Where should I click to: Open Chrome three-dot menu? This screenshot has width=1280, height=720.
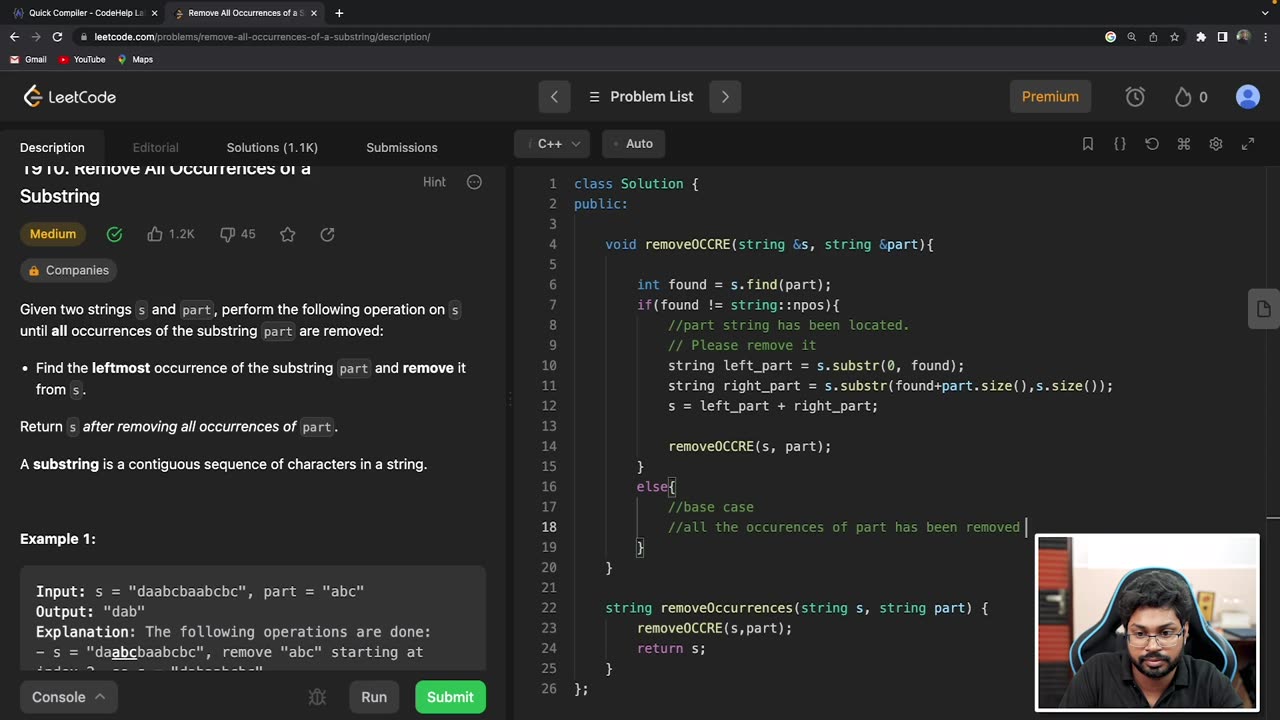click(1265, 37)
